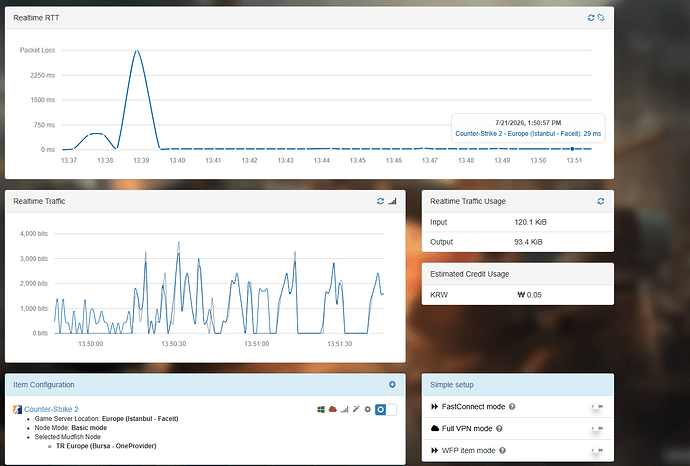Image resolution: width=690 pixels, height=466 pixels.
Task: Click the 'FastConnect mode' label
Action: [x=473, y=407]
